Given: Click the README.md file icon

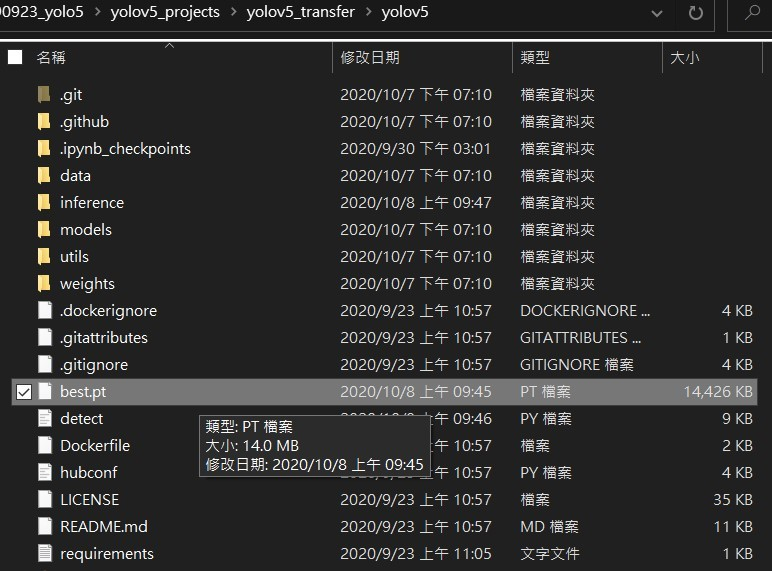Looking at the screenshot, I should point(45,527).
